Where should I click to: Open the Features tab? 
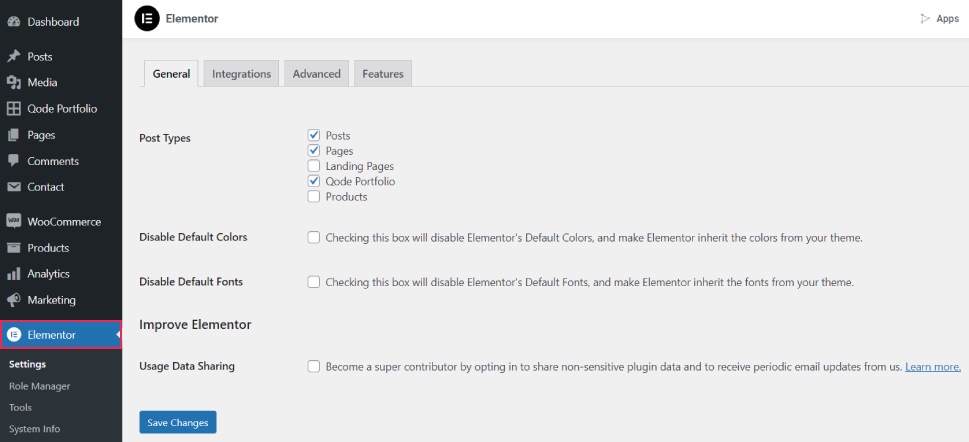coord(383,74)
